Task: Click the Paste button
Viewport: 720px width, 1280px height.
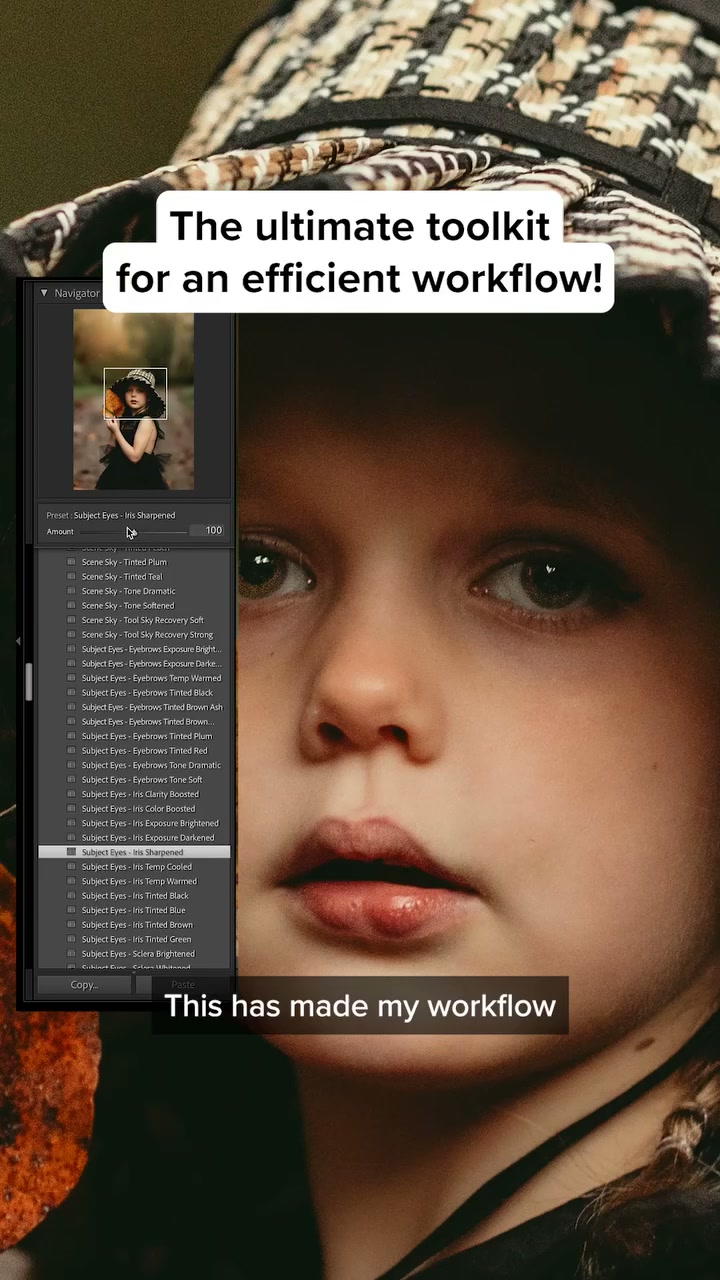Action: coord(183,985)
